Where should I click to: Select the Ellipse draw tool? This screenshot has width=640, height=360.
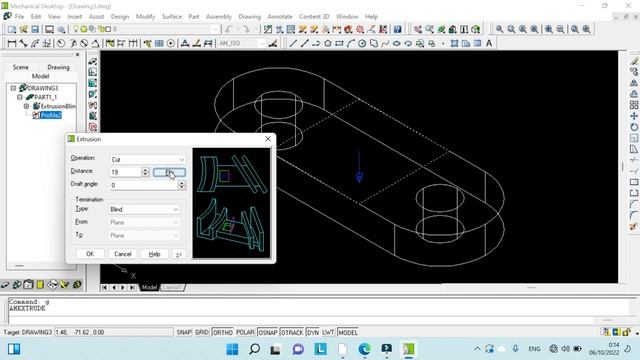(x=396, y=43)
